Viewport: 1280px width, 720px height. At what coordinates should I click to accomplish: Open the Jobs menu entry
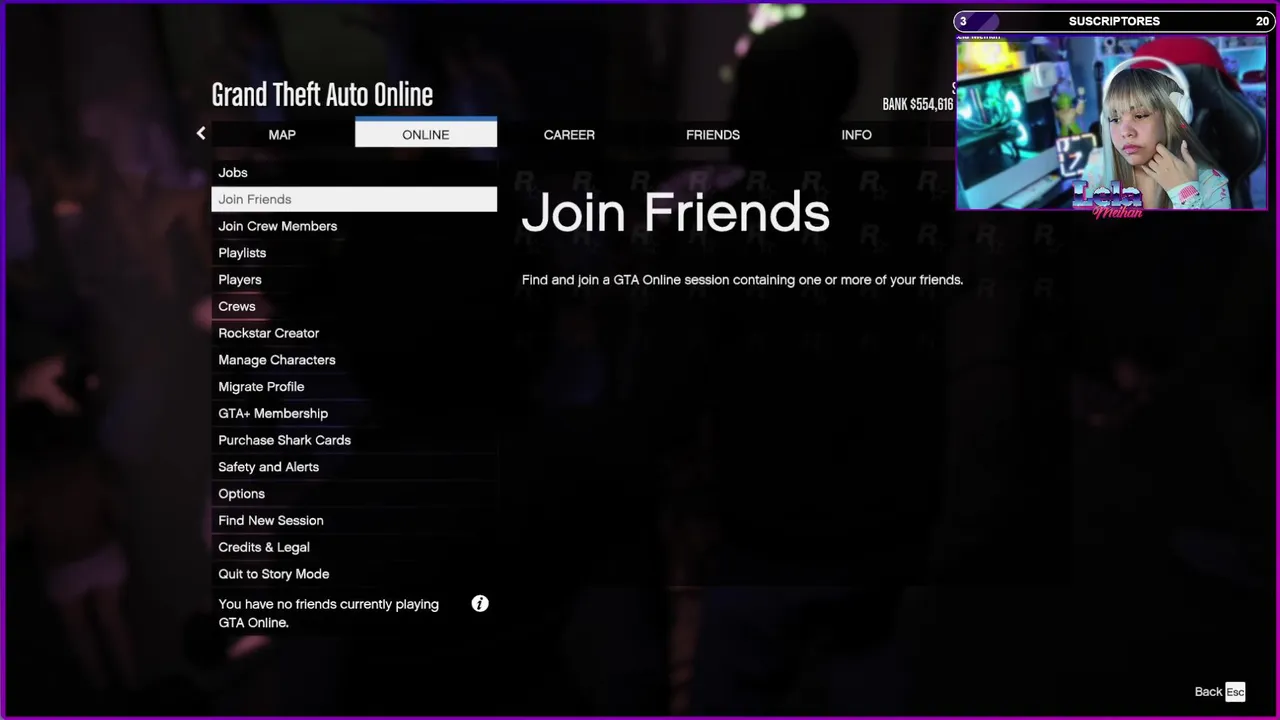pyautogui.click(x=354, y=172)
